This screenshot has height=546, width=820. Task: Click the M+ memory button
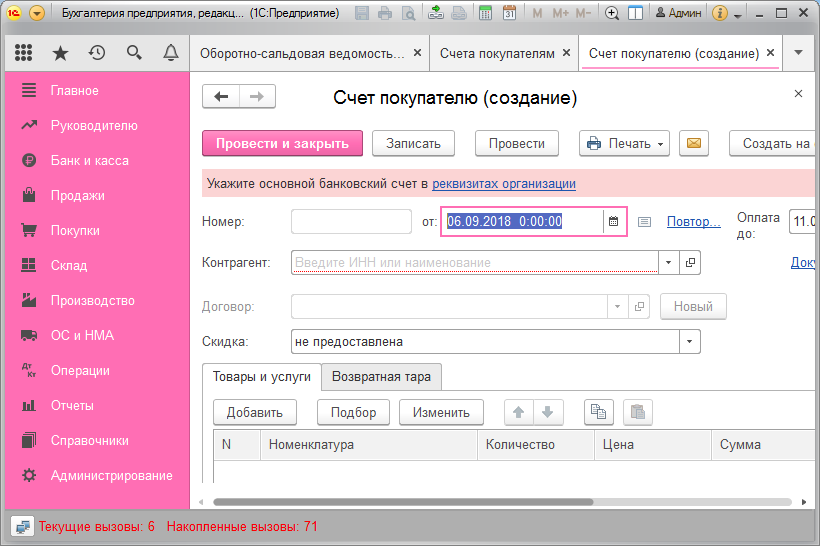(561, 13)
